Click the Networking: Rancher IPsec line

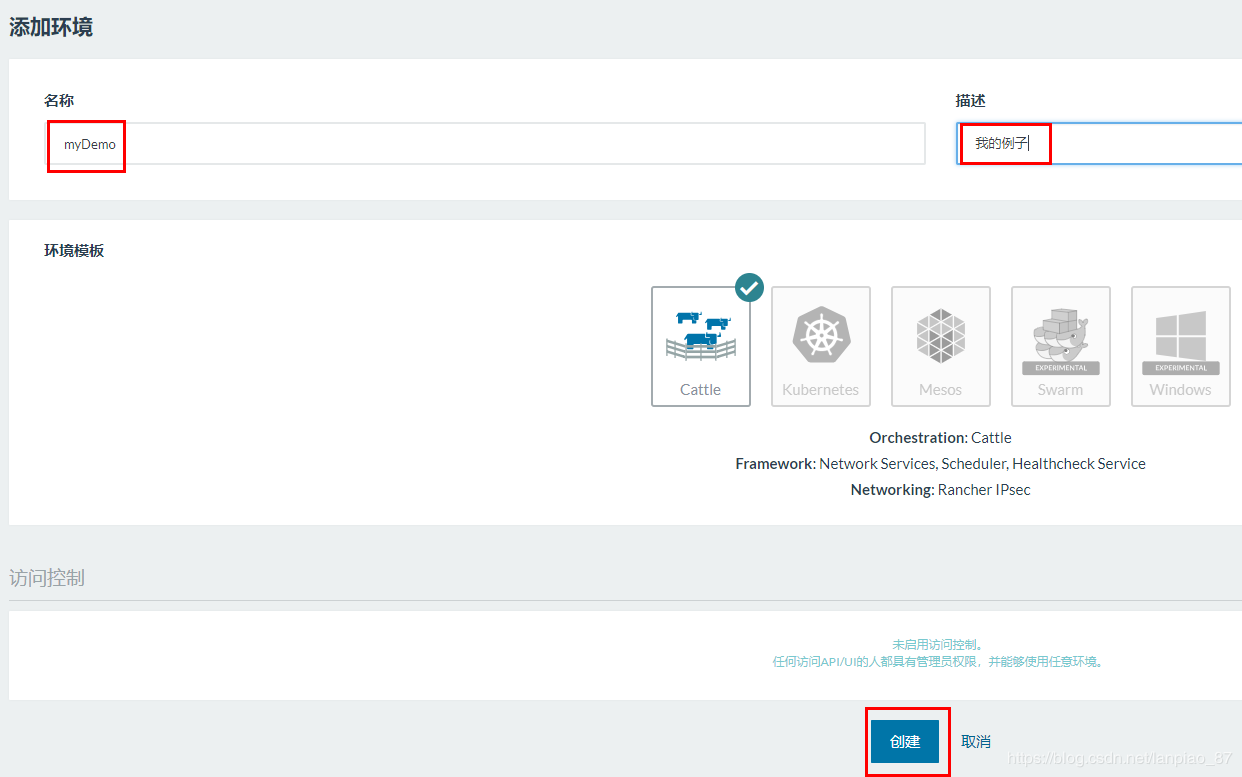tap(940, 490)
